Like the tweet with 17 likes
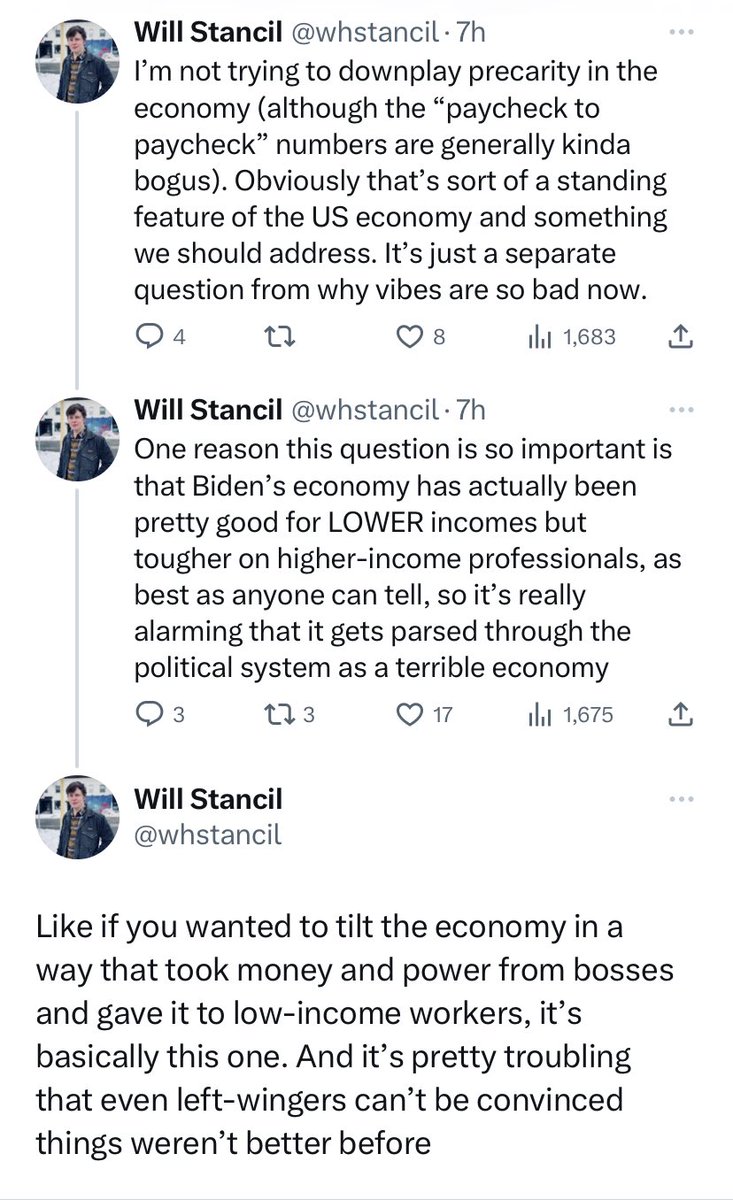The width and height of the screenshot is (733, 1200). pyautogui.click(x=408, y=715)
